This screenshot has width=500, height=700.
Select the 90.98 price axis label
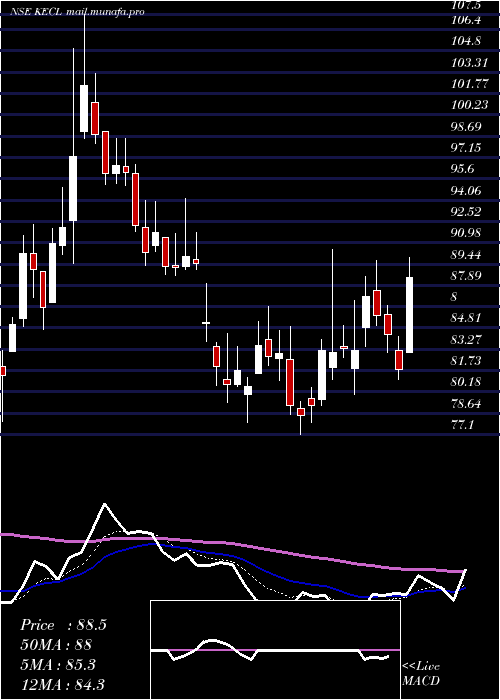click(x=466, y=233)
